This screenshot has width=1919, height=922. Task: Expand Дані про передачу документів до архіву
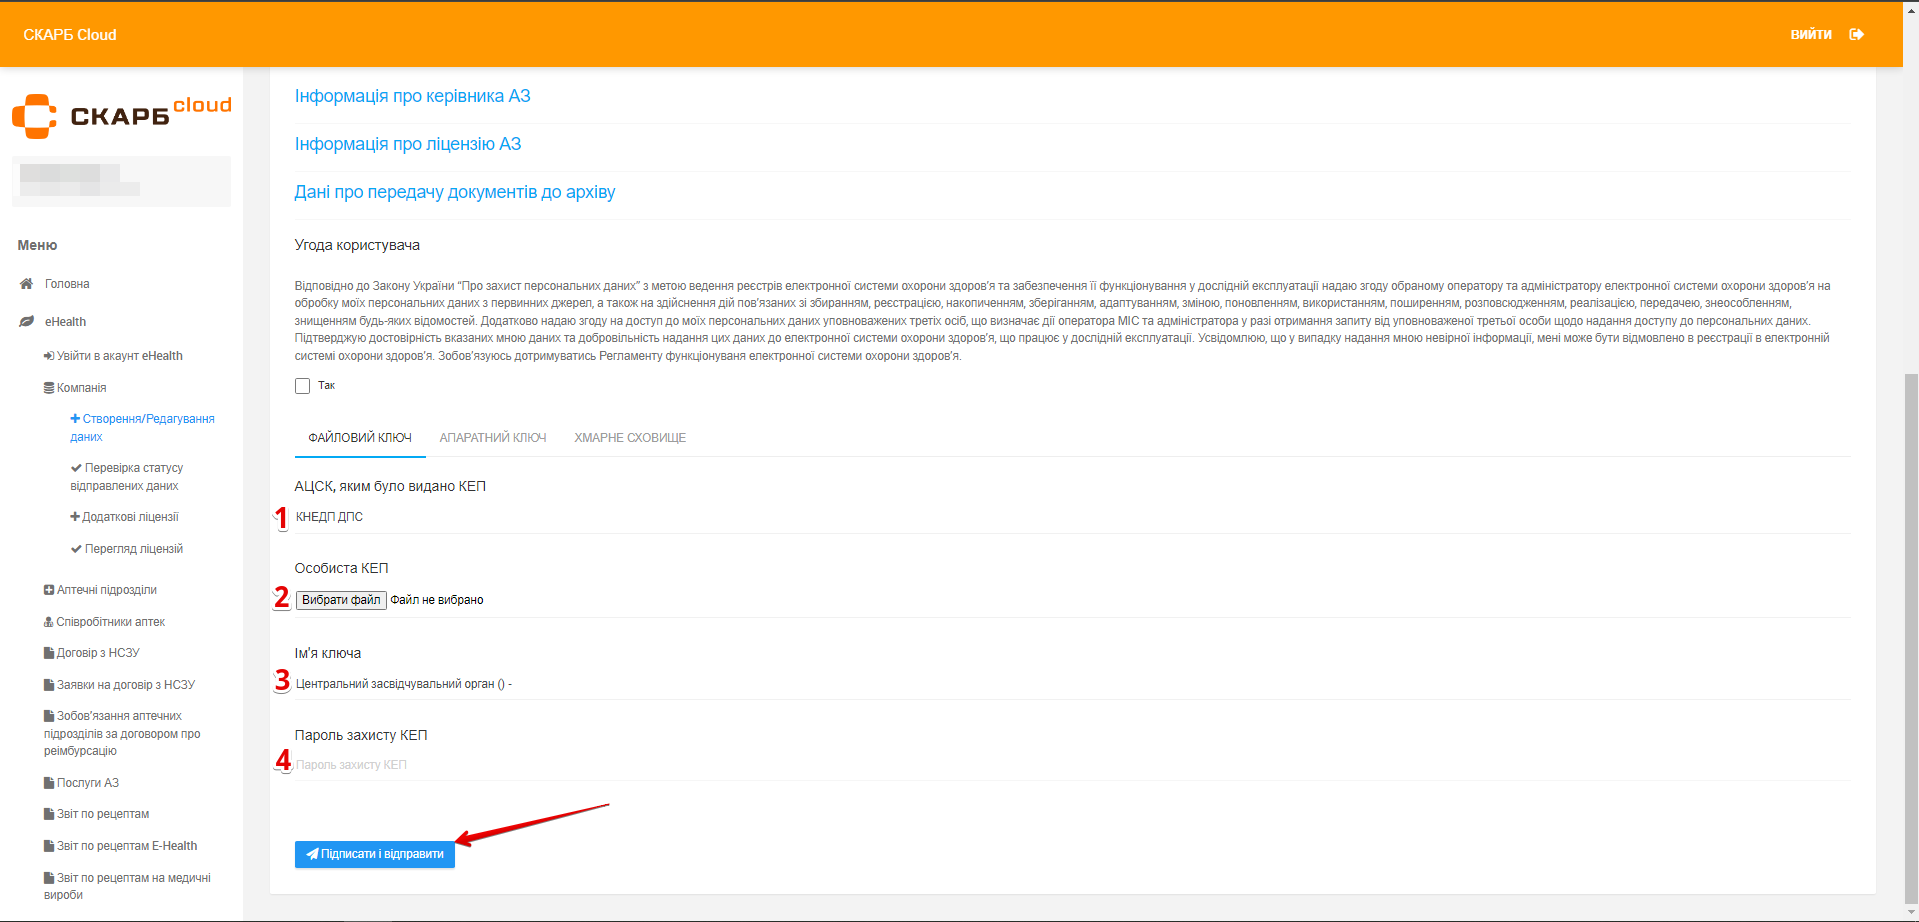(455, 192)
